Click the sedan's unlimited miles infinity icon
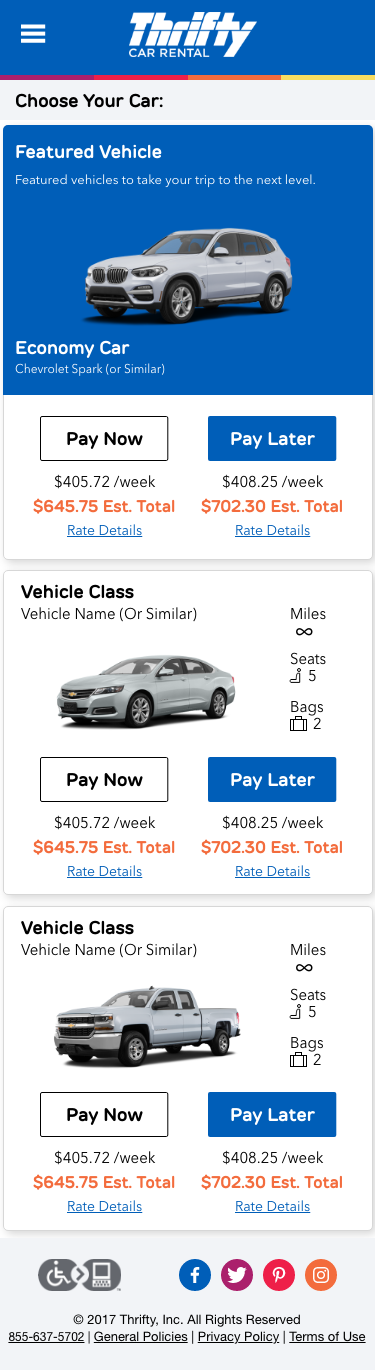 click(304, 632)
